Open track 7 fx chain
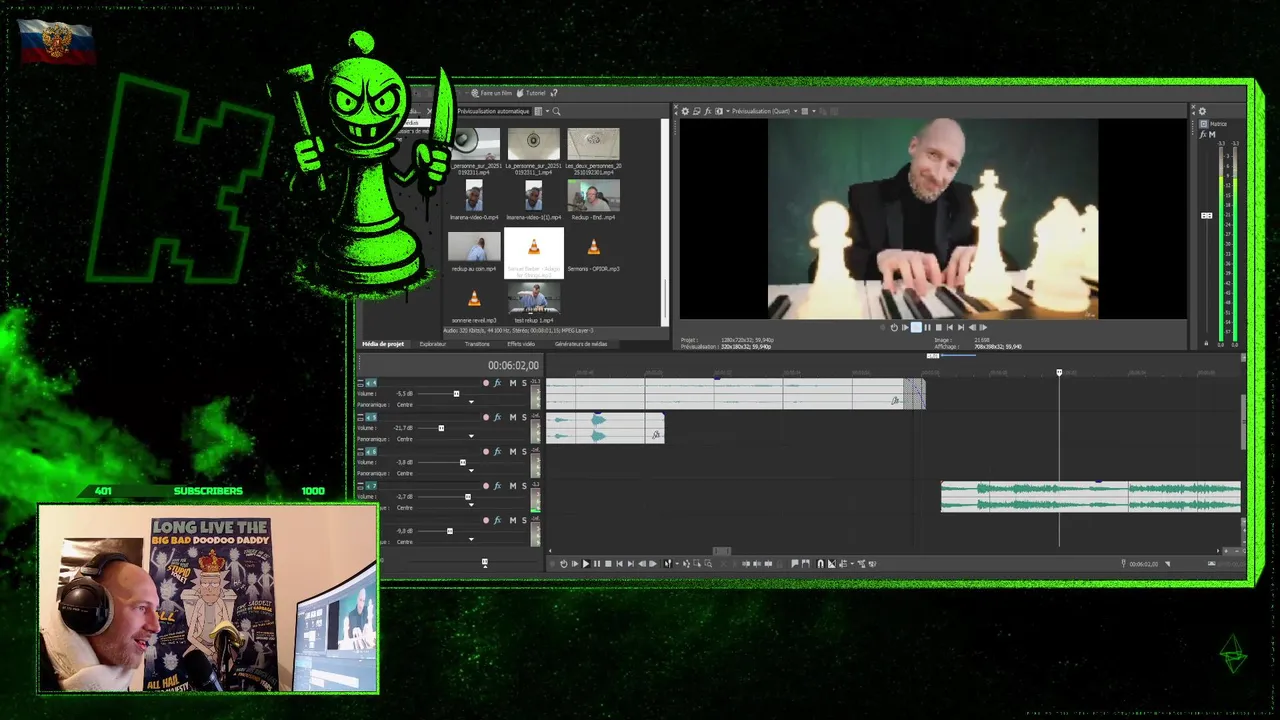The height and width of the screenshot is (720, 1280). pyautogui.click(x=497, y=486)
